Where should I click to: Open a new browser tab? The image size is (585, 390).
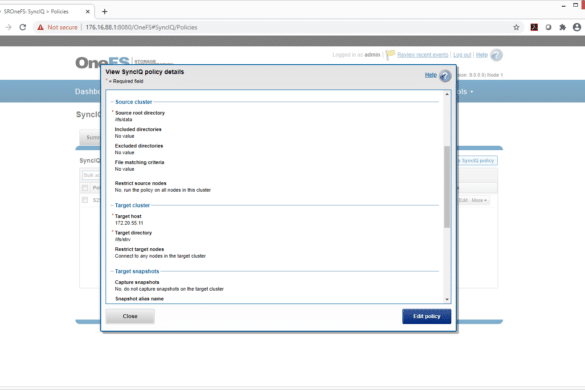pos(104,12)
